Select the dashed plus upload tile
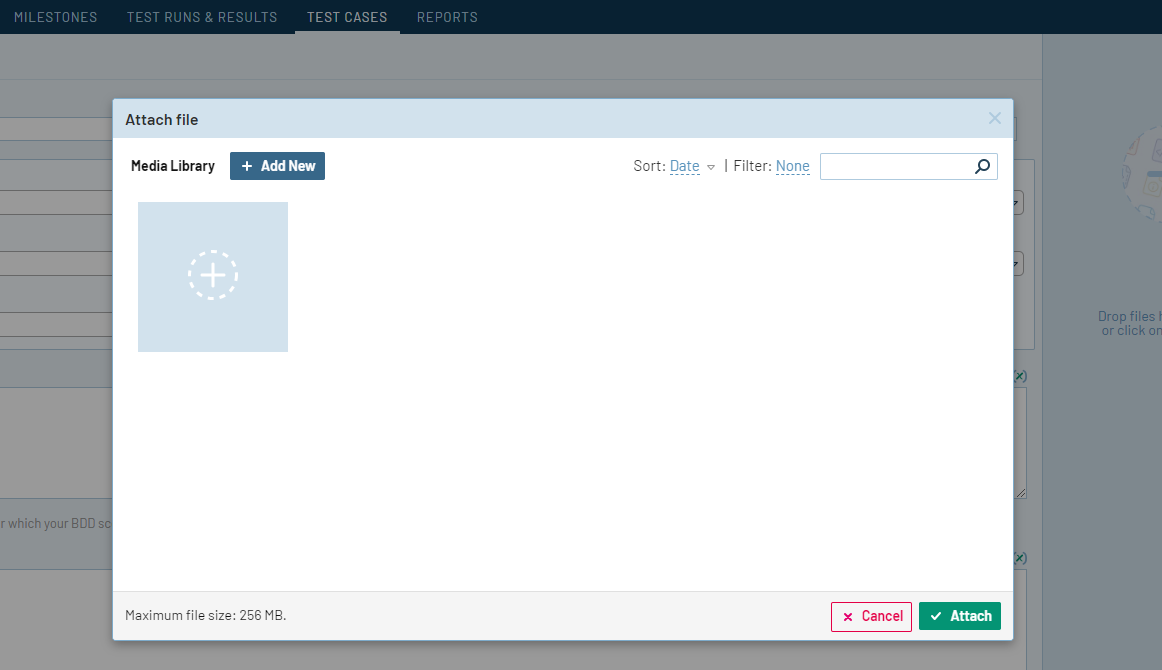 [213, 276]
